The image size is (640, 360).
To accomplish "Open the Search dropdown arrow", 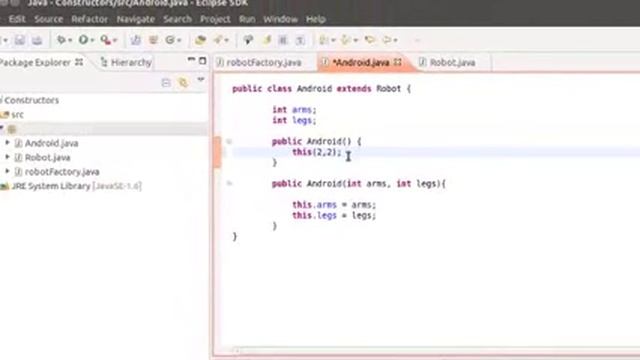I will (227, 40).
